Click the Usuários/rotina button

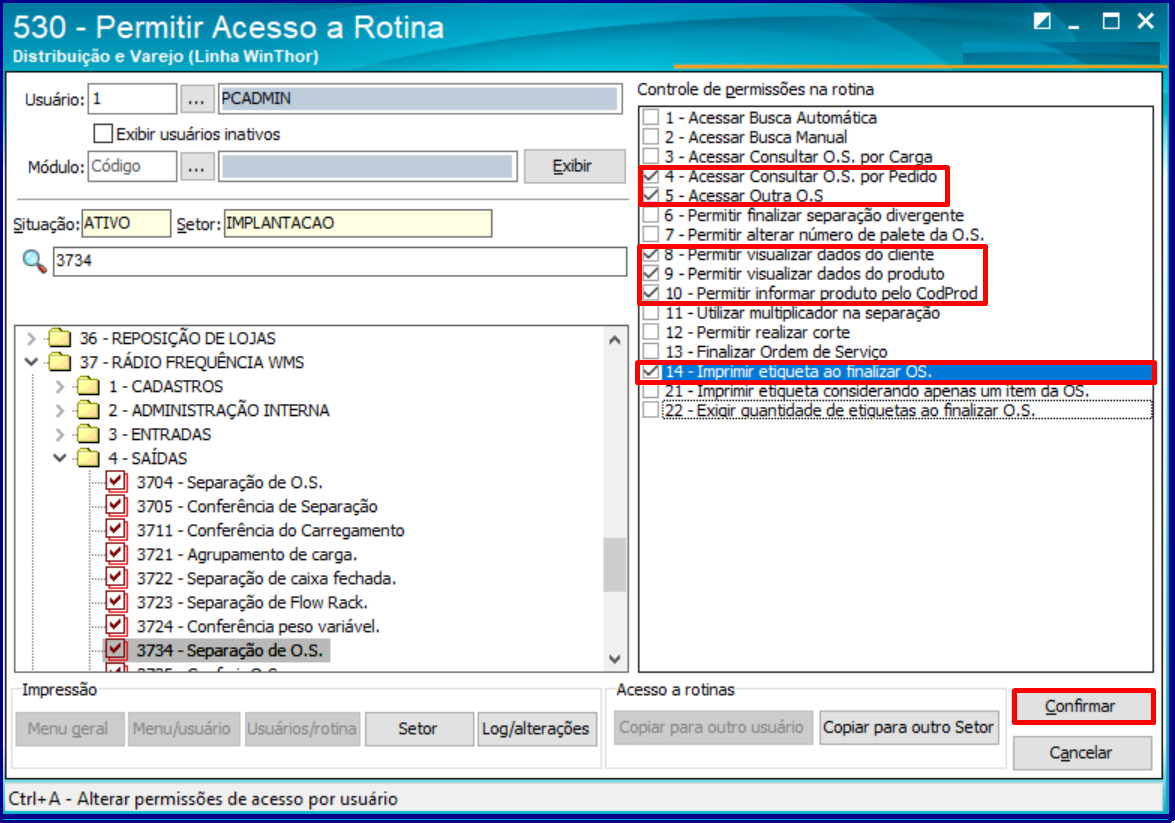click(x=302, y=729)
